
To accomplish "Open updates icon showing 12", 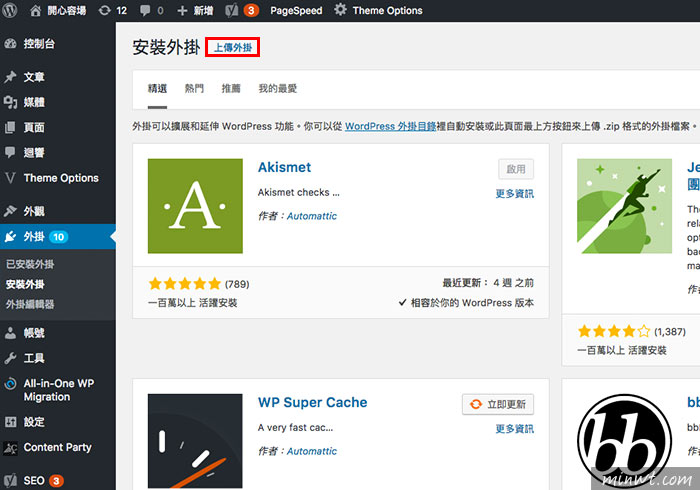I will click(104, 10).
